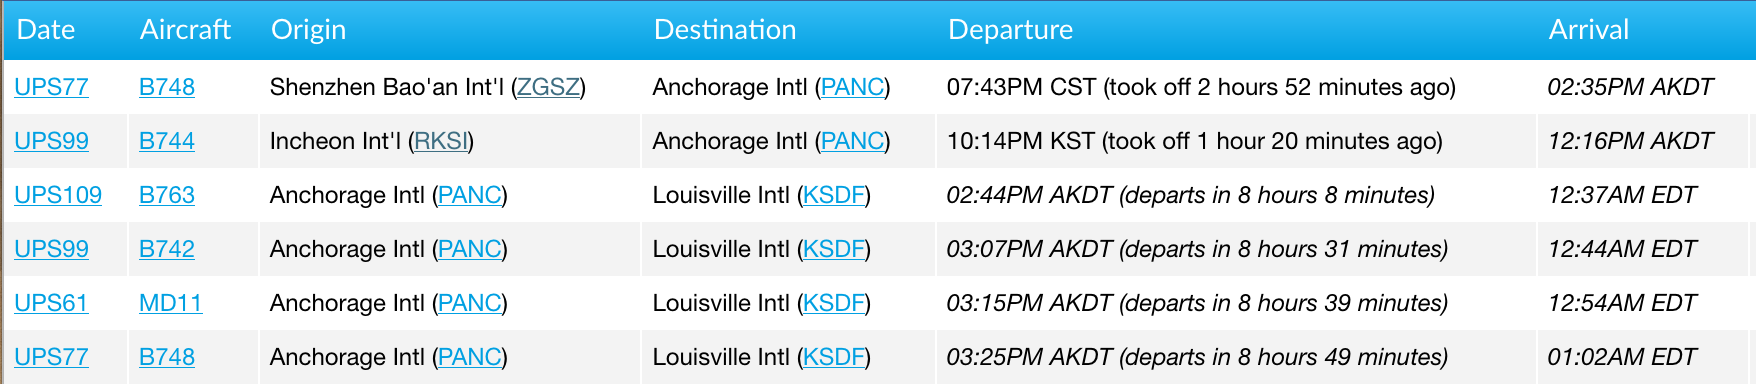Click the MD11 aircraft type link
This screenshot has width=1756, height=384.
[170, 303]
